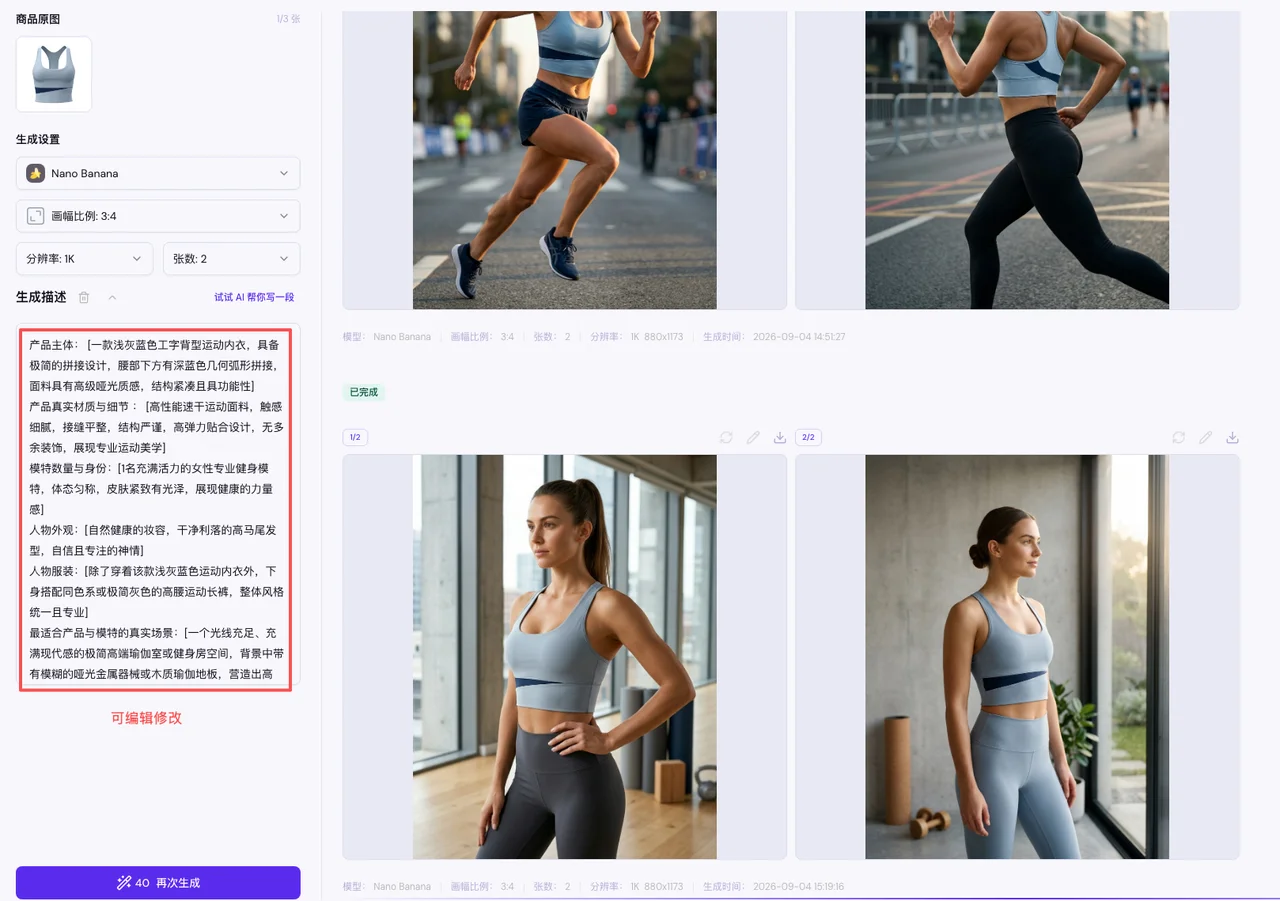
Task: Click the timestamp 2026-09-04 15:19:16
Action: 799,887
